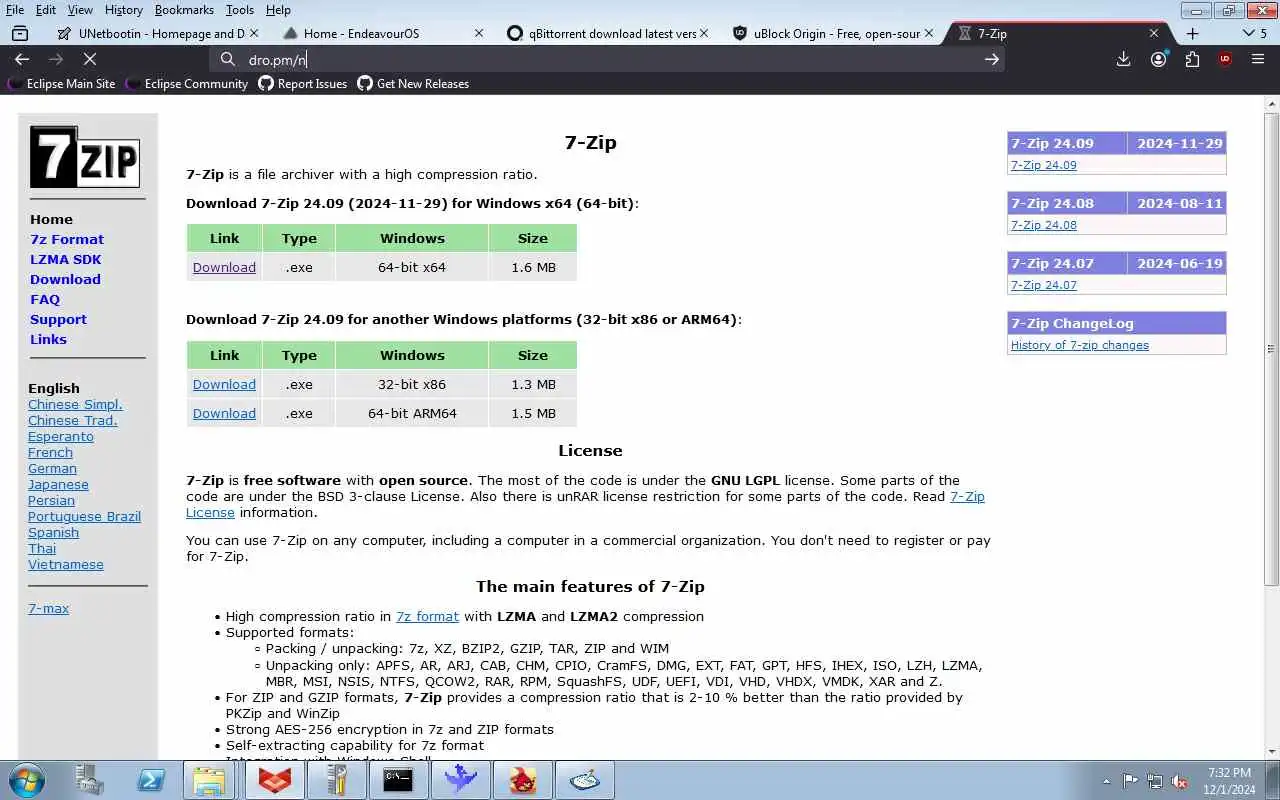Image resolution: width=1280 pixels, height=800 pixels.
Task: Download the 32-bit x86 exe
Action: point(224,385)
